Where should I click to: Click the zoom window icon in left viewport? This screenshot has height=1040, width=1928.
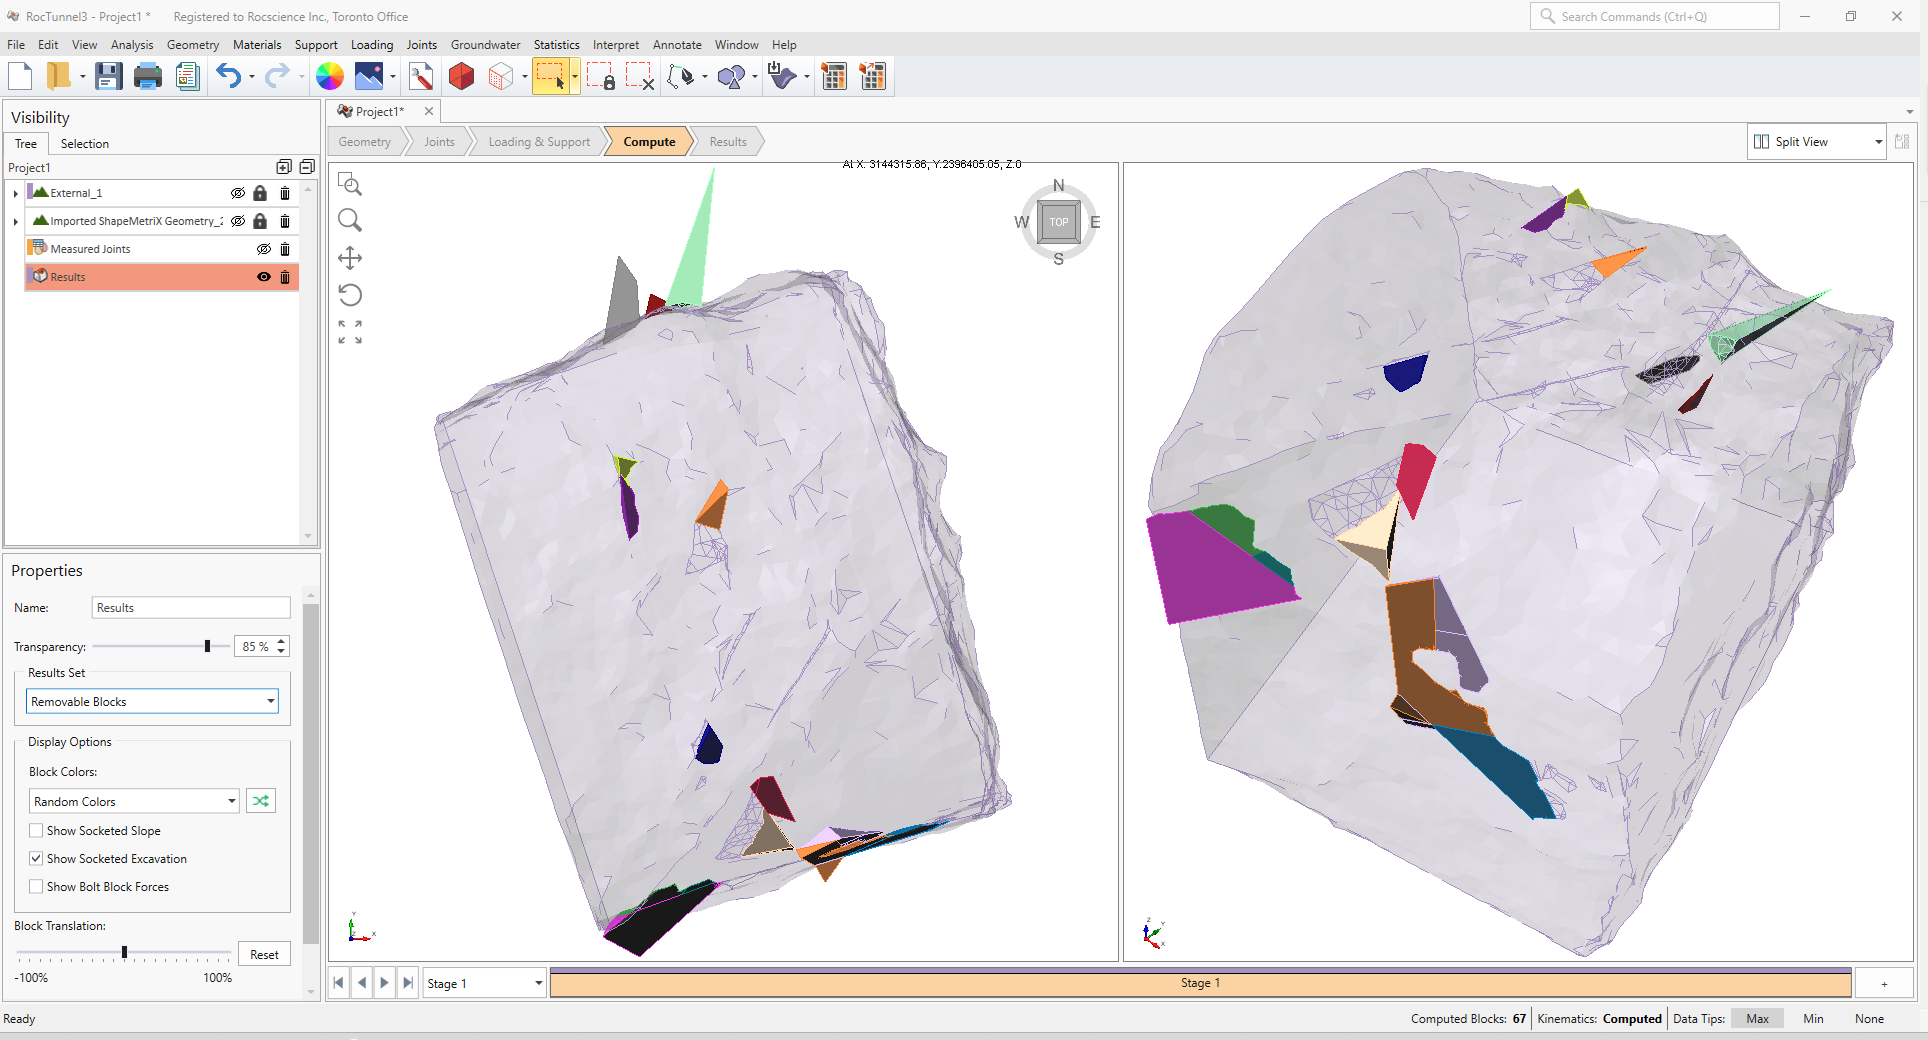350,184
